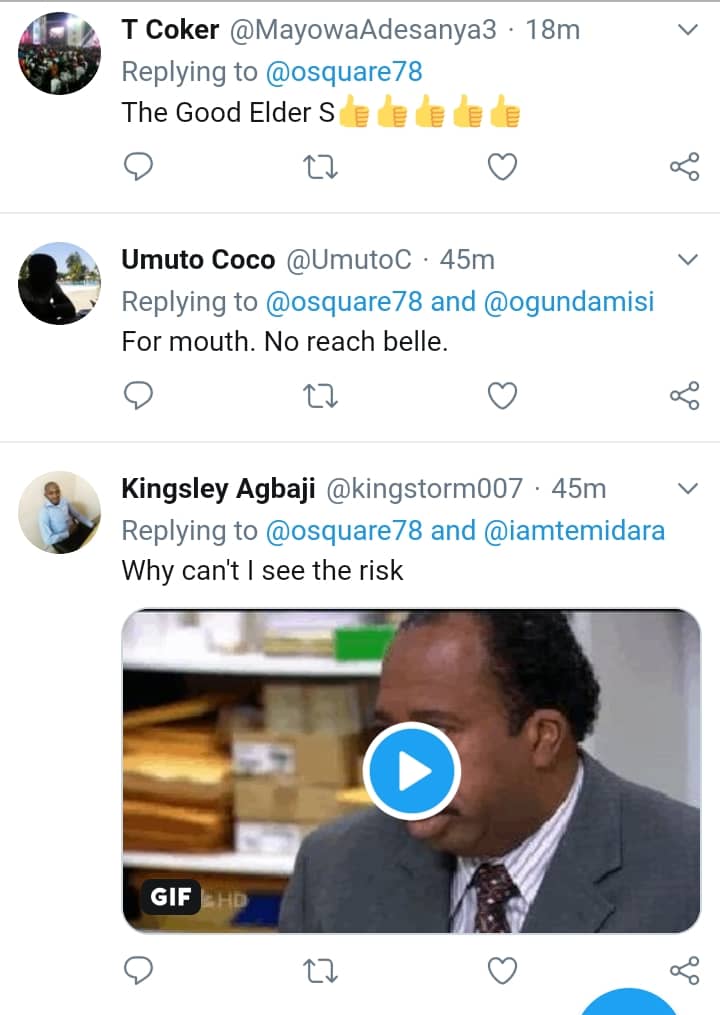Image resolution: width=720 pixels, height=1015 pixels.
Task: Open the @ogundamisi mention link
Action: point(568,301)
